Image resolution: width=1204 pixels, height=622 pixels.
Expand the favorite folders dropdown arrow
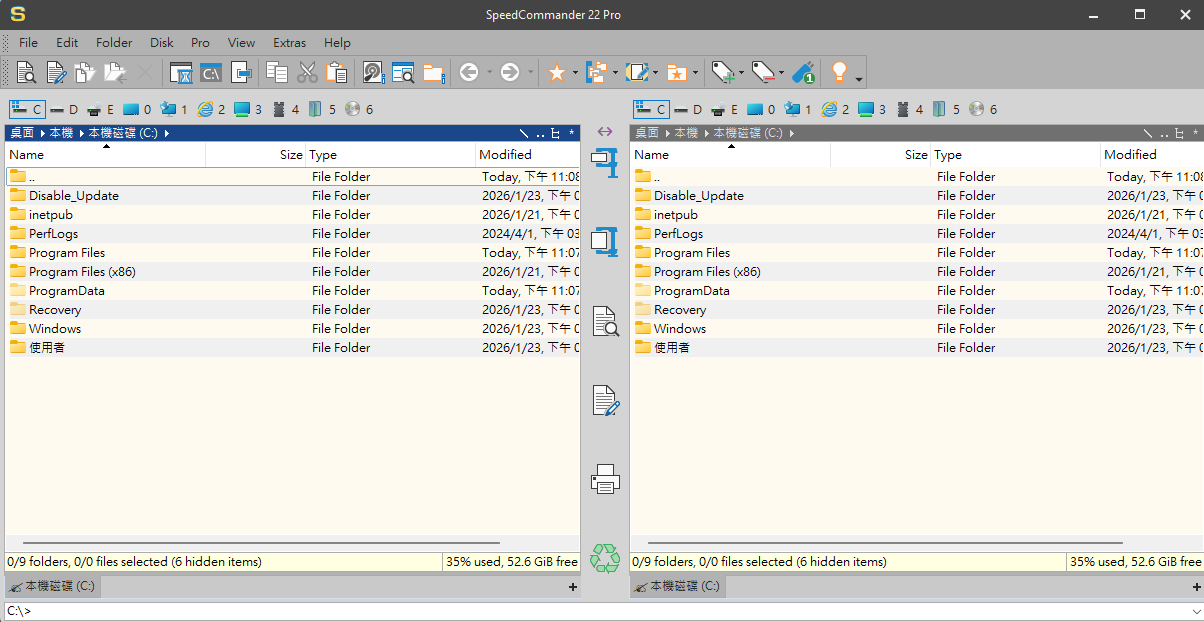click(x=695, y=72)
